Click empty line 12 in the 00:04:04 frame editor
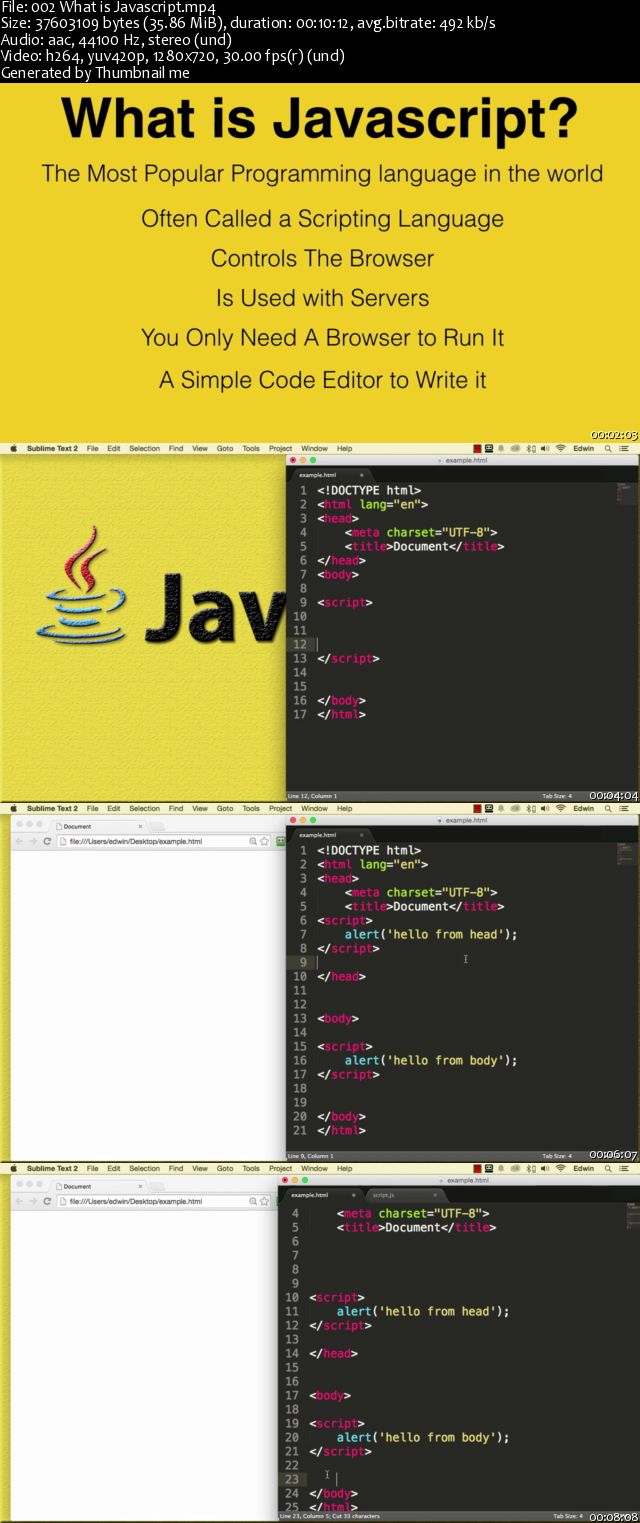Viewport: 640px width, 1523px height. pyautogui.click(x=460, y=645)
